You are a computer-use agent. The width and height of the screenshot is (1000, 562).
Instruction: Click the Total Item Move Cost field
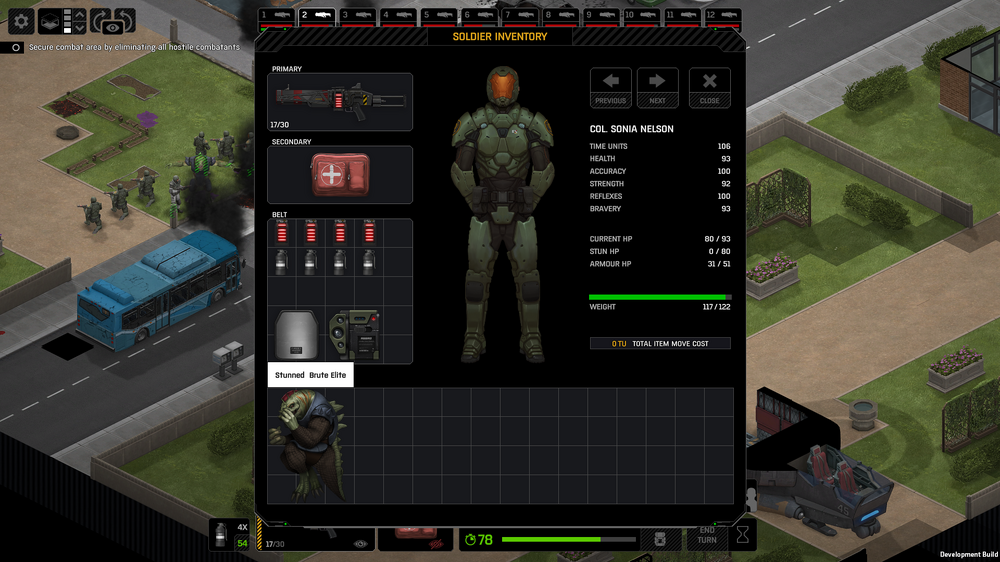pyautogui.click(x=659, y=344)
